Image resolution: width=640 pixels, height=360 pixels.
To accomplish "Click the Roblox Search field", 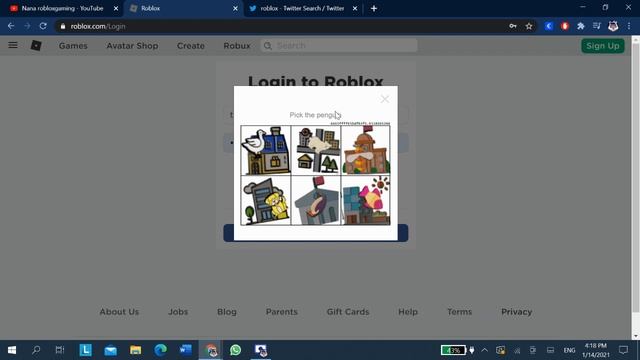I will tap(339, 46).
